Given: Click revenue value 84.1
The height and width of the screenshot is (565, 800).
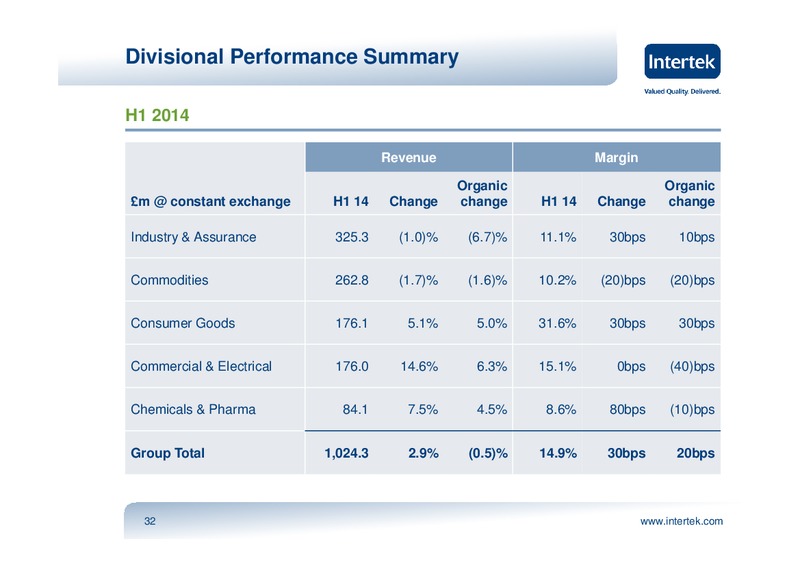Looking at the screenshot, I should [x=355, y=409].
